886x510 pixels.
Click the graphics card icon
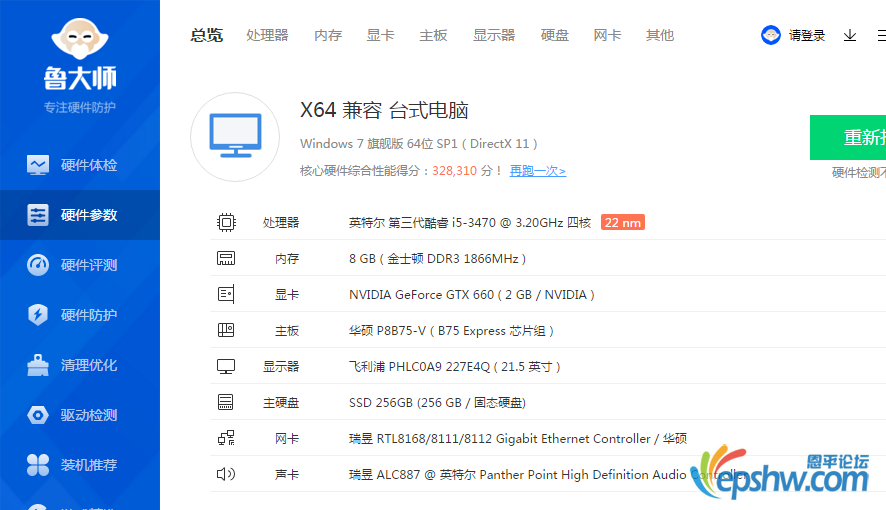[x=226, y=294]
